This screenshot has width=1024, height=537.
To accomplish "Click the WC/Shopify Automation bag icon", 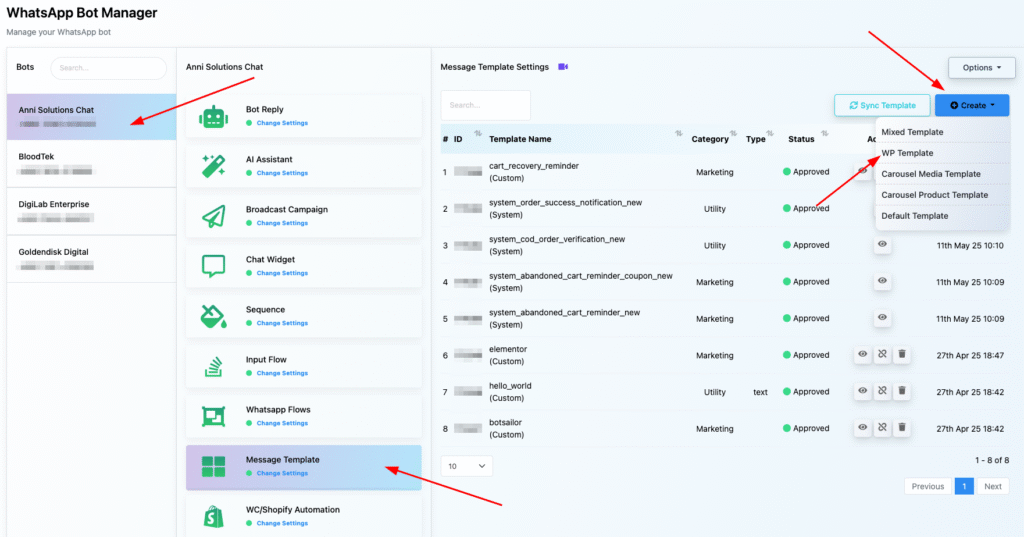I will (x=214, y=517).
